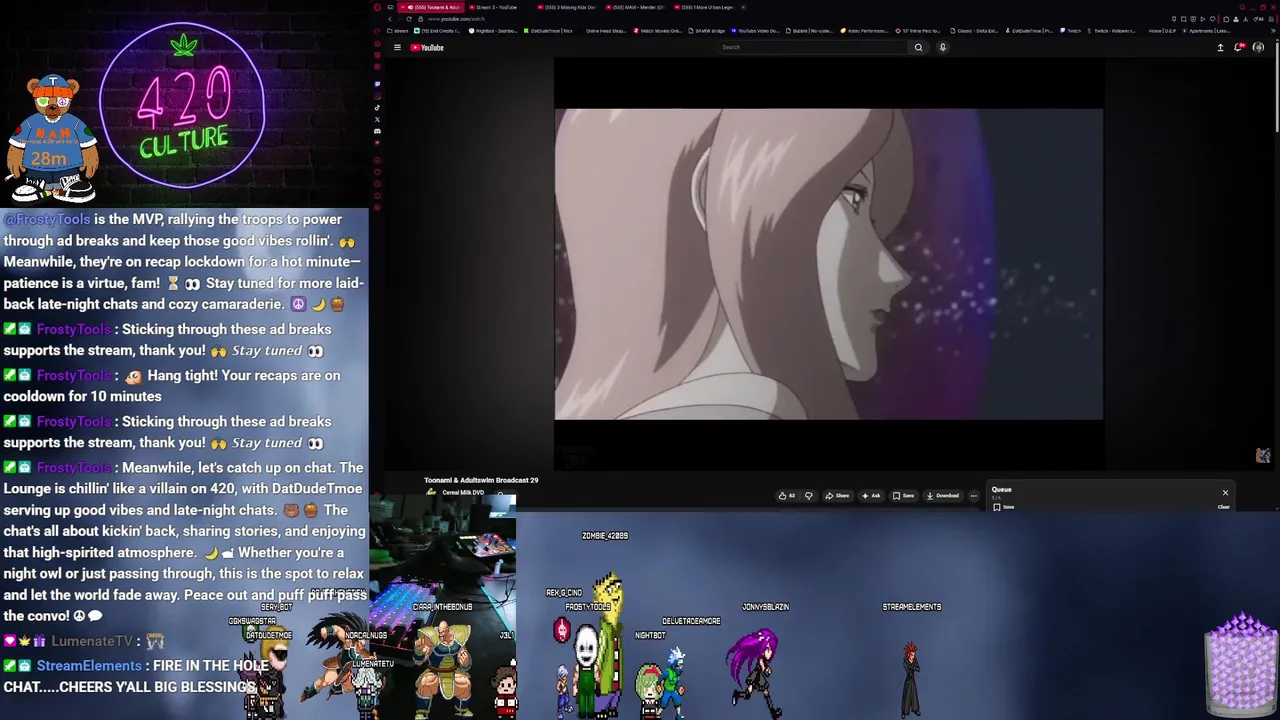The image size is (1280, 720).
Task: Open the more actions ellipsis under video
Action: coord(973,495)
